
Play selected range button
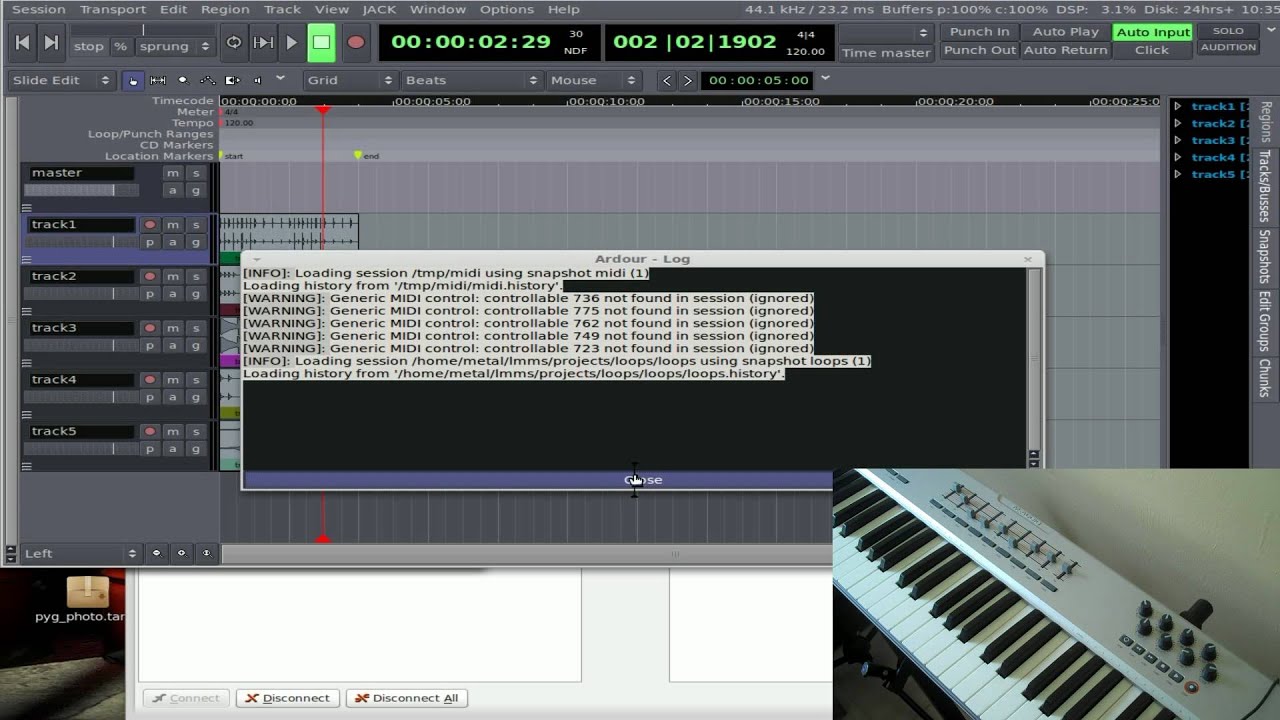(x=263, y=42)
